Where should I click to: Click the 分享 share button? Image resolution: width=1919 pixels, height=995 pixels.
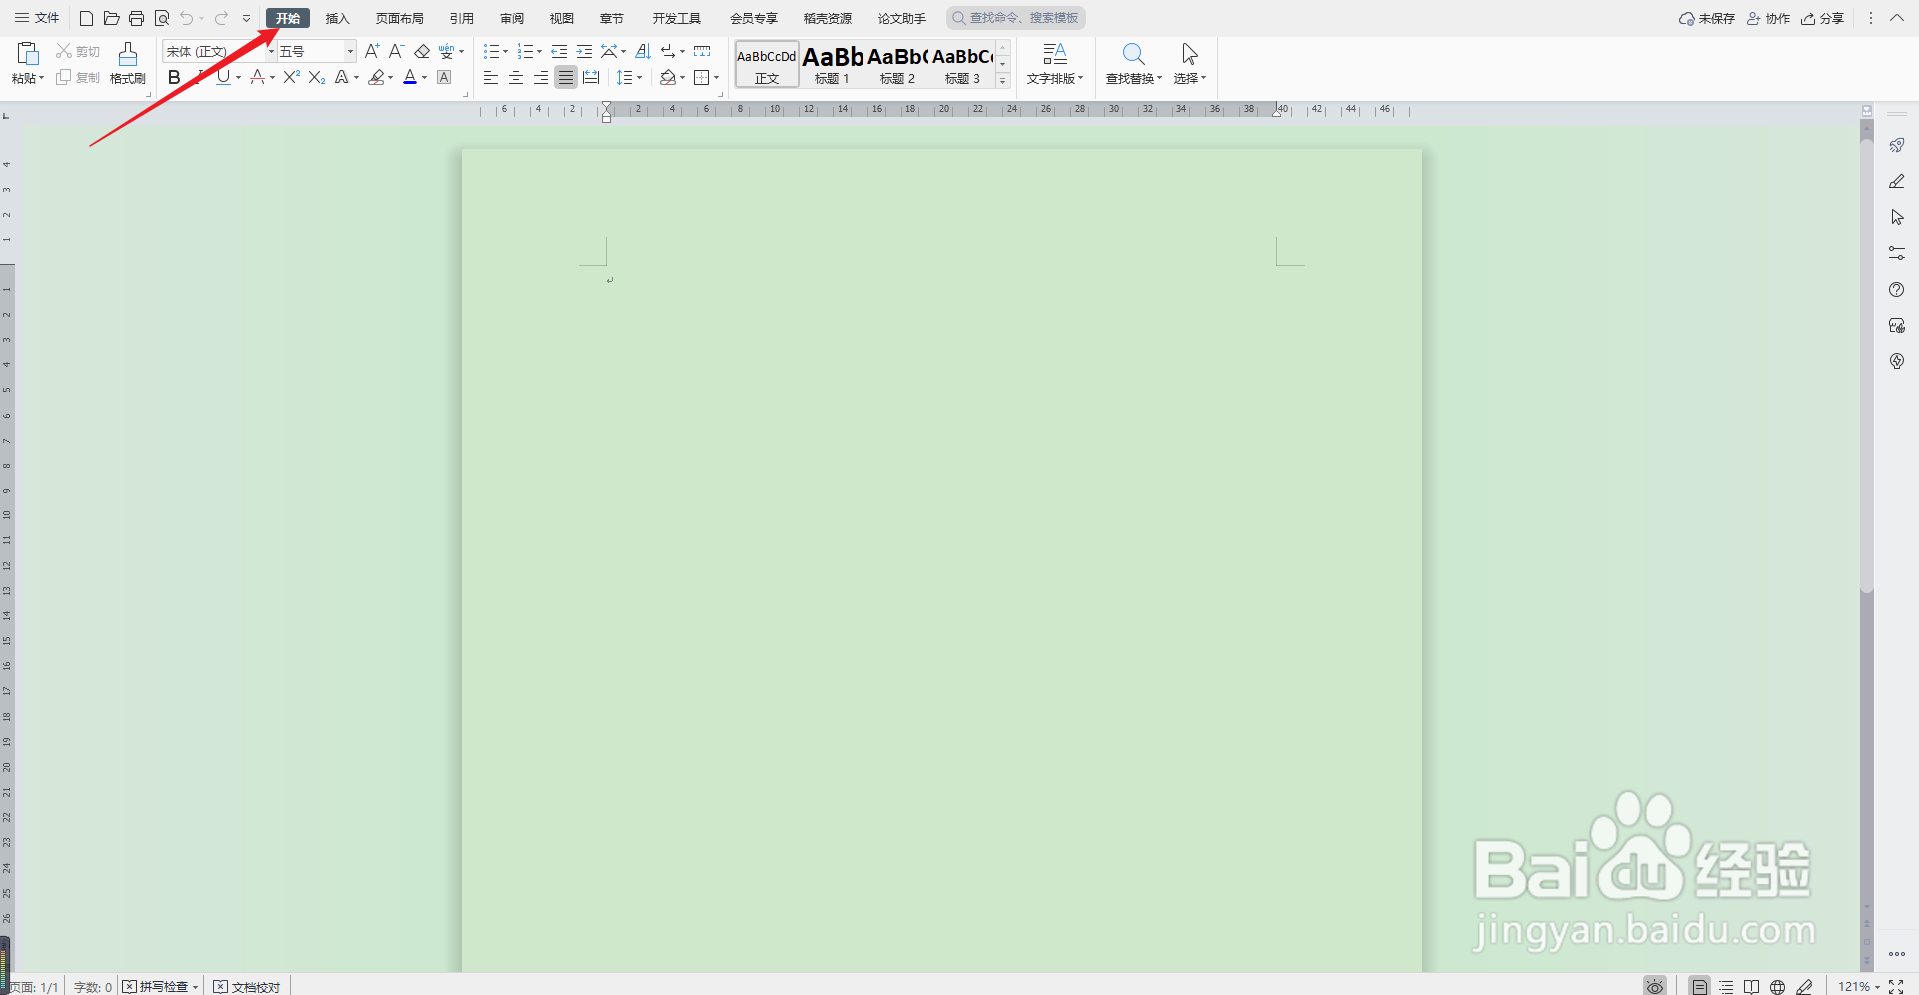pyautogui.click(x=1822, y=18)
